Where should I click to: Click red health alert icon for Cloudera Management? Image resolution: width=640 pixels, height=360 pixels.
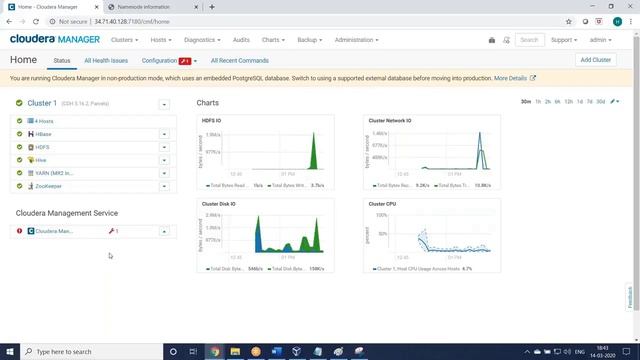tap(19, 231)
